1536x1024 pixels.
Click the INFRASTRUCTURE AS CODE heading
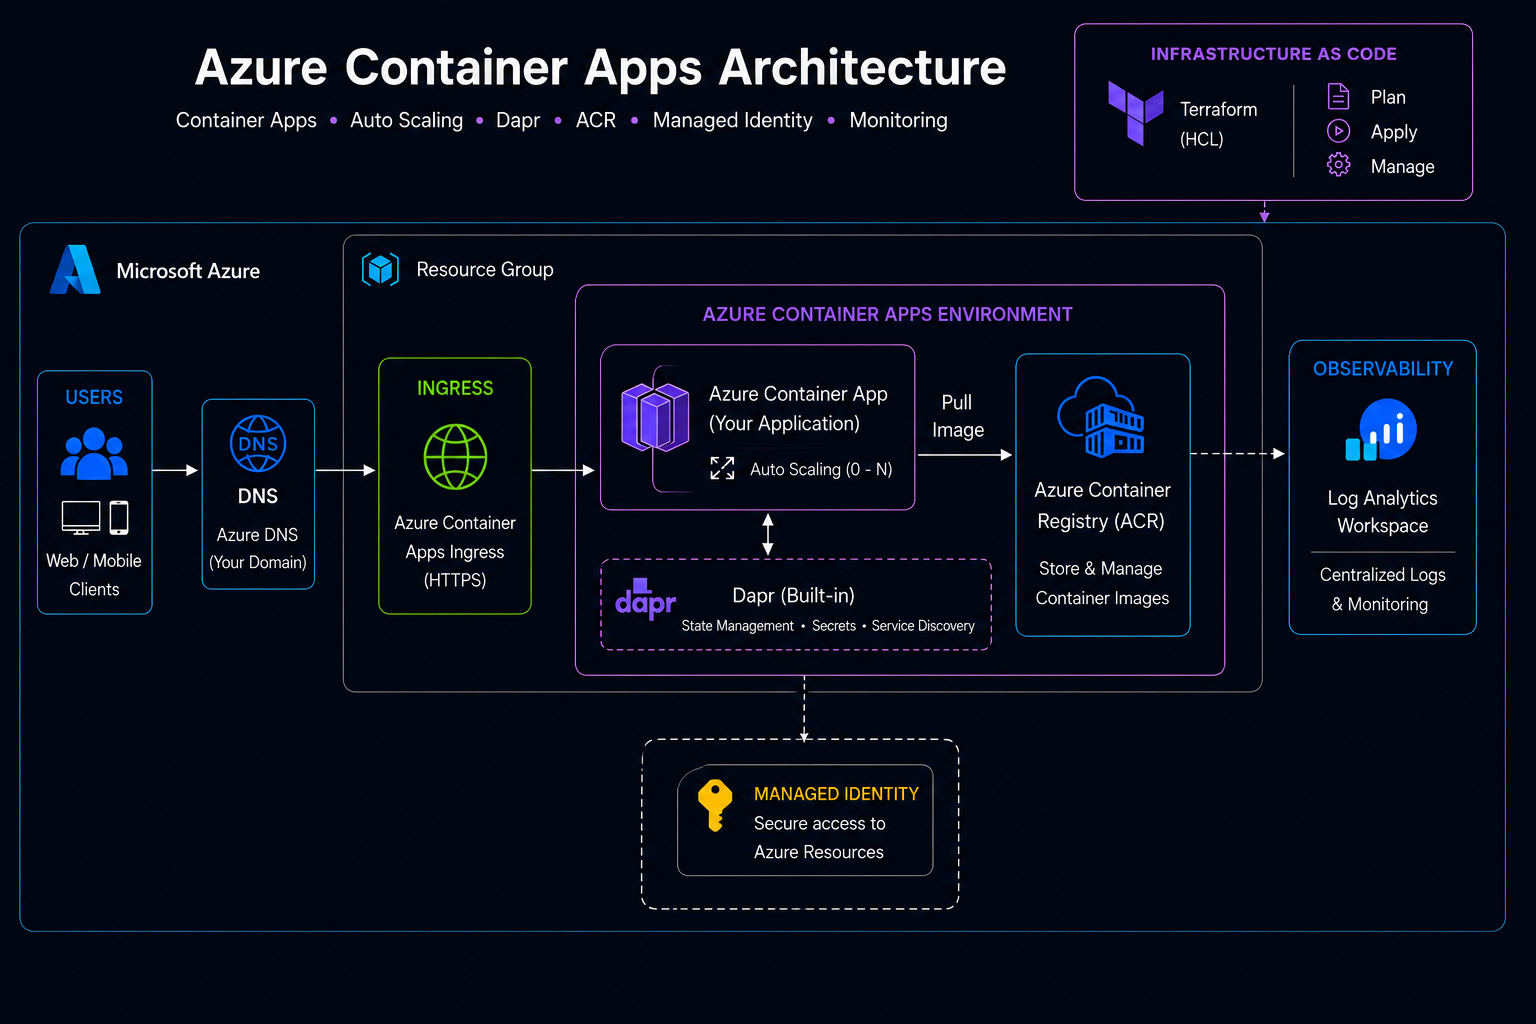pyautogui.click(x=1273, y=54)
